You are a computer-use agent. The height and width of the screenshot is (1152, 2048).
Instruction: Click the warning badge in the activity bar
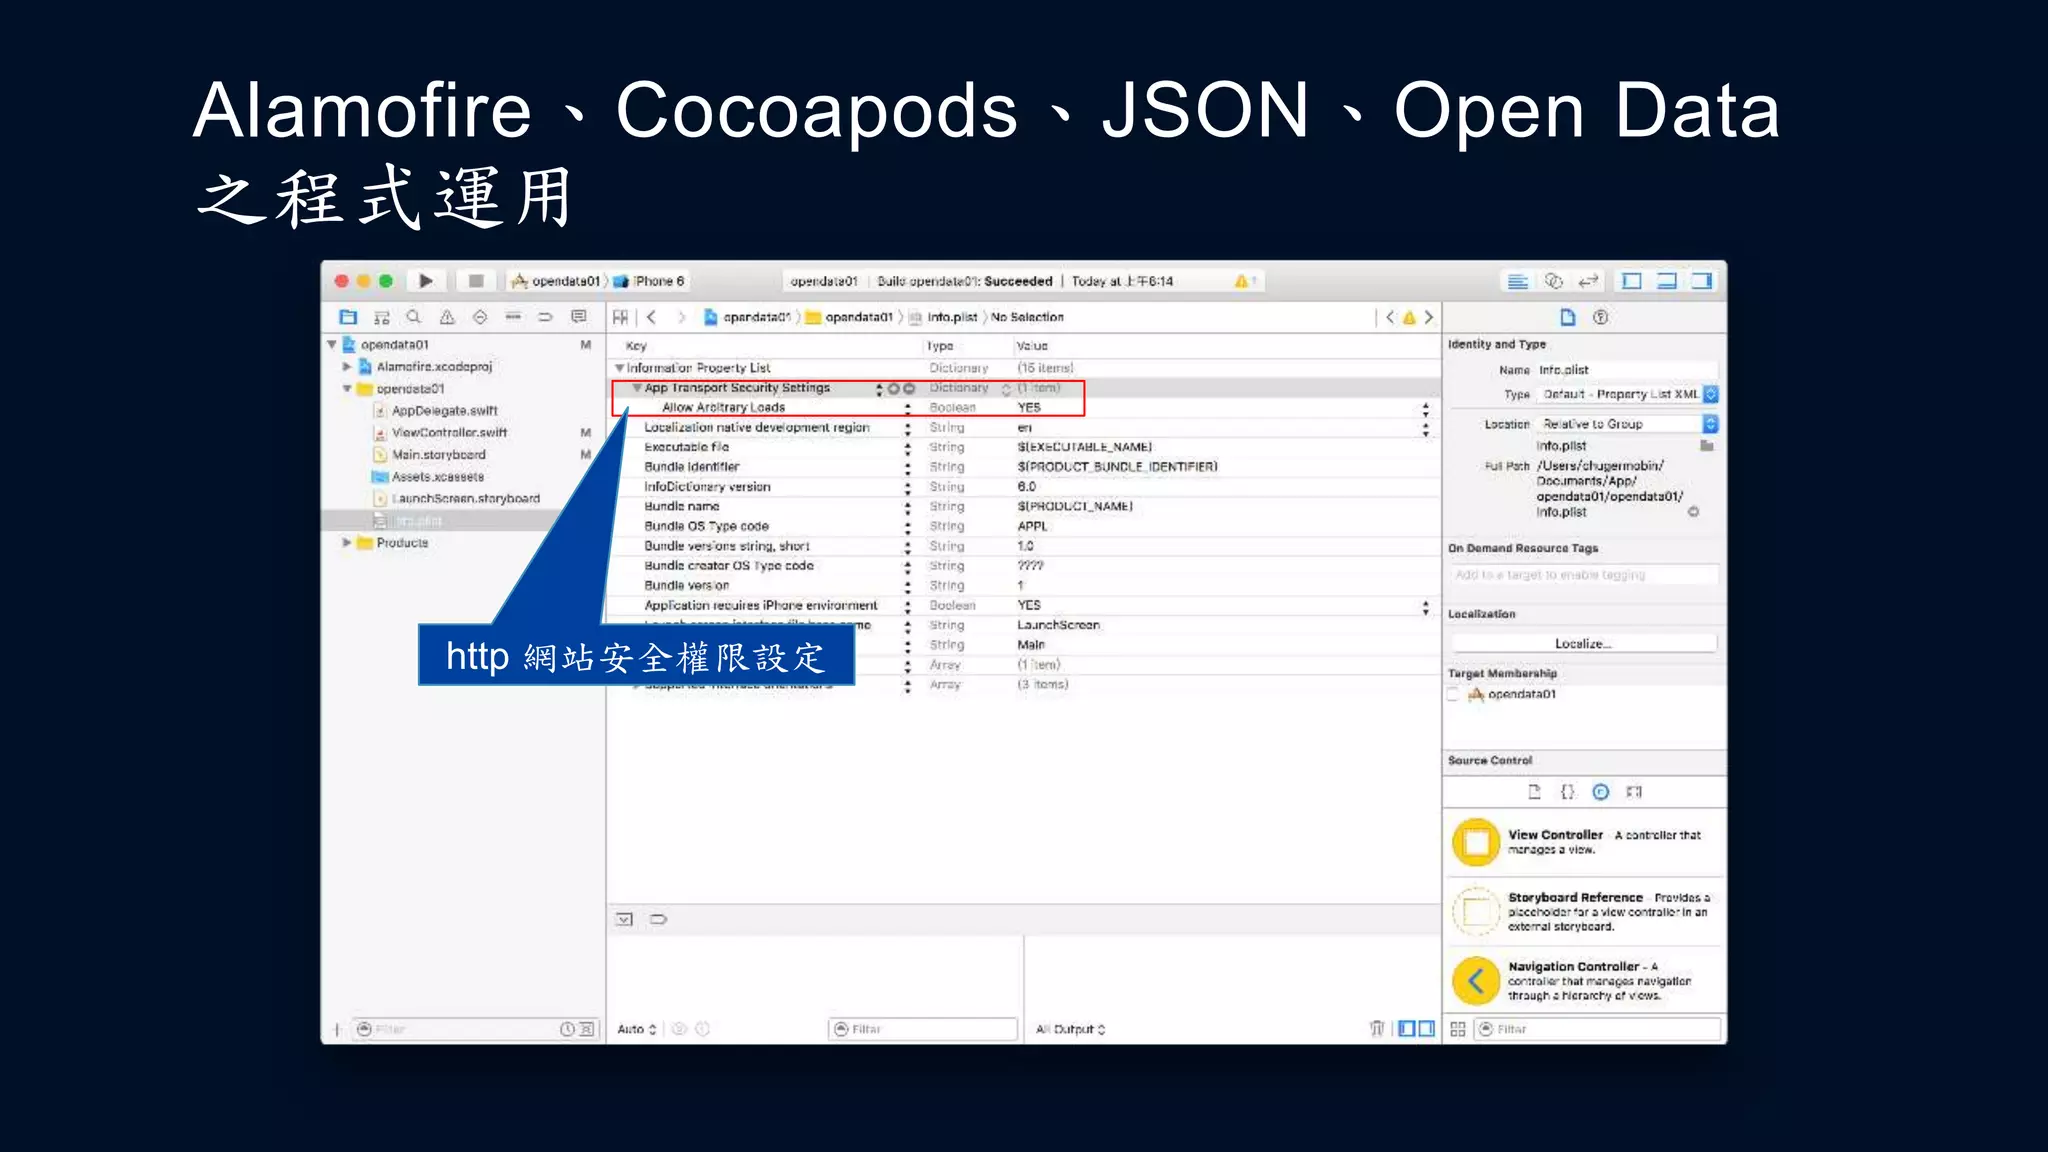tap(1243, 281)
